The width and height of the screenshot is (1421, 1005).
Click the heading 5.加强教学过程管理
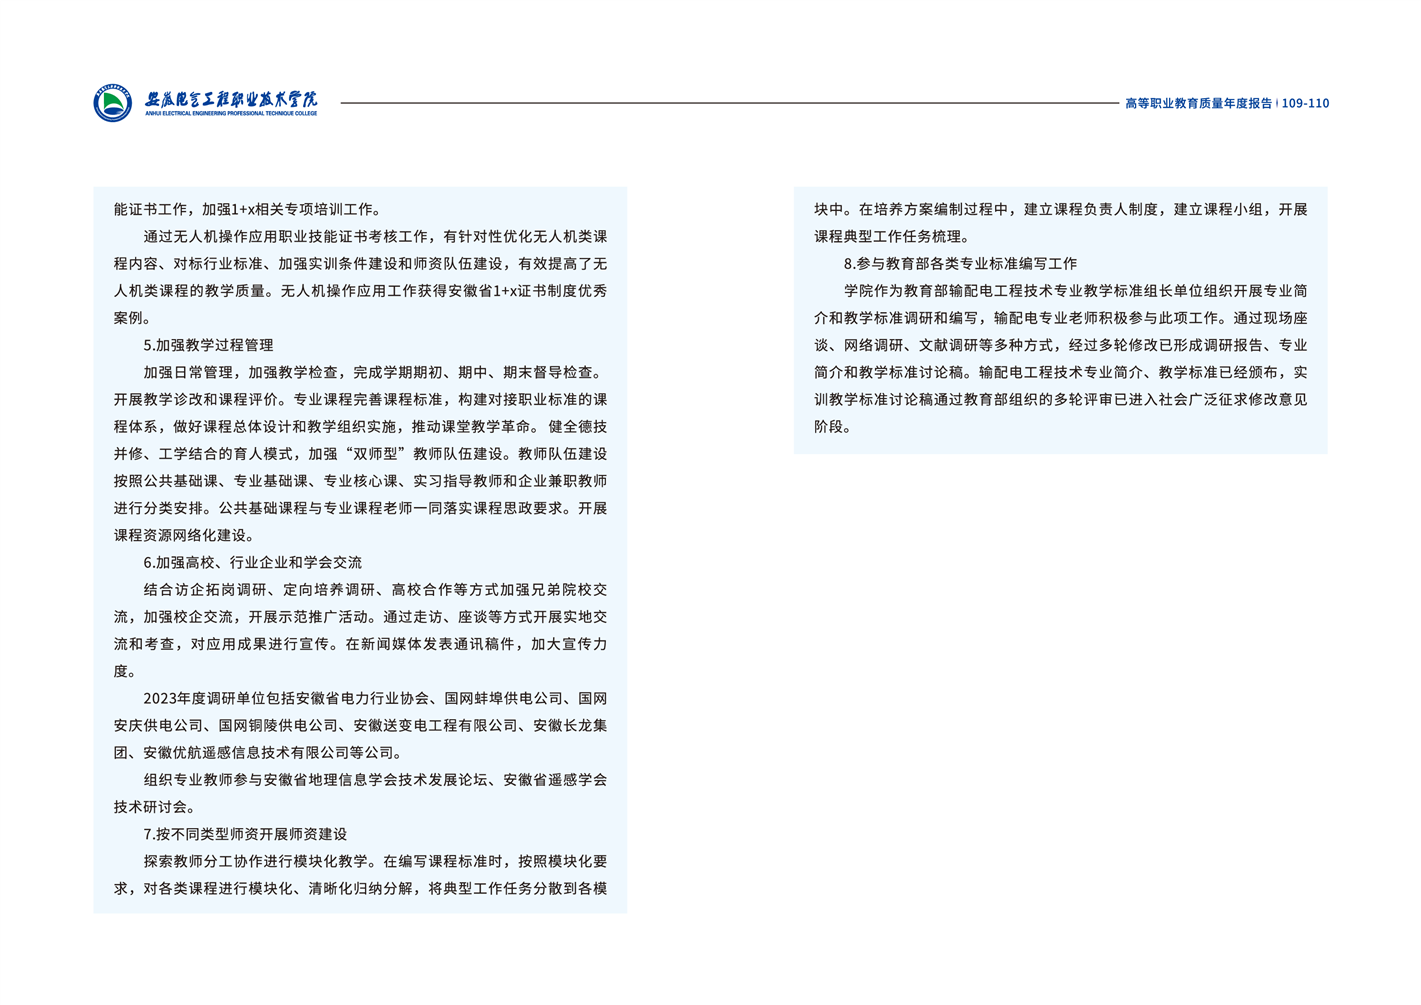point(208,345)
